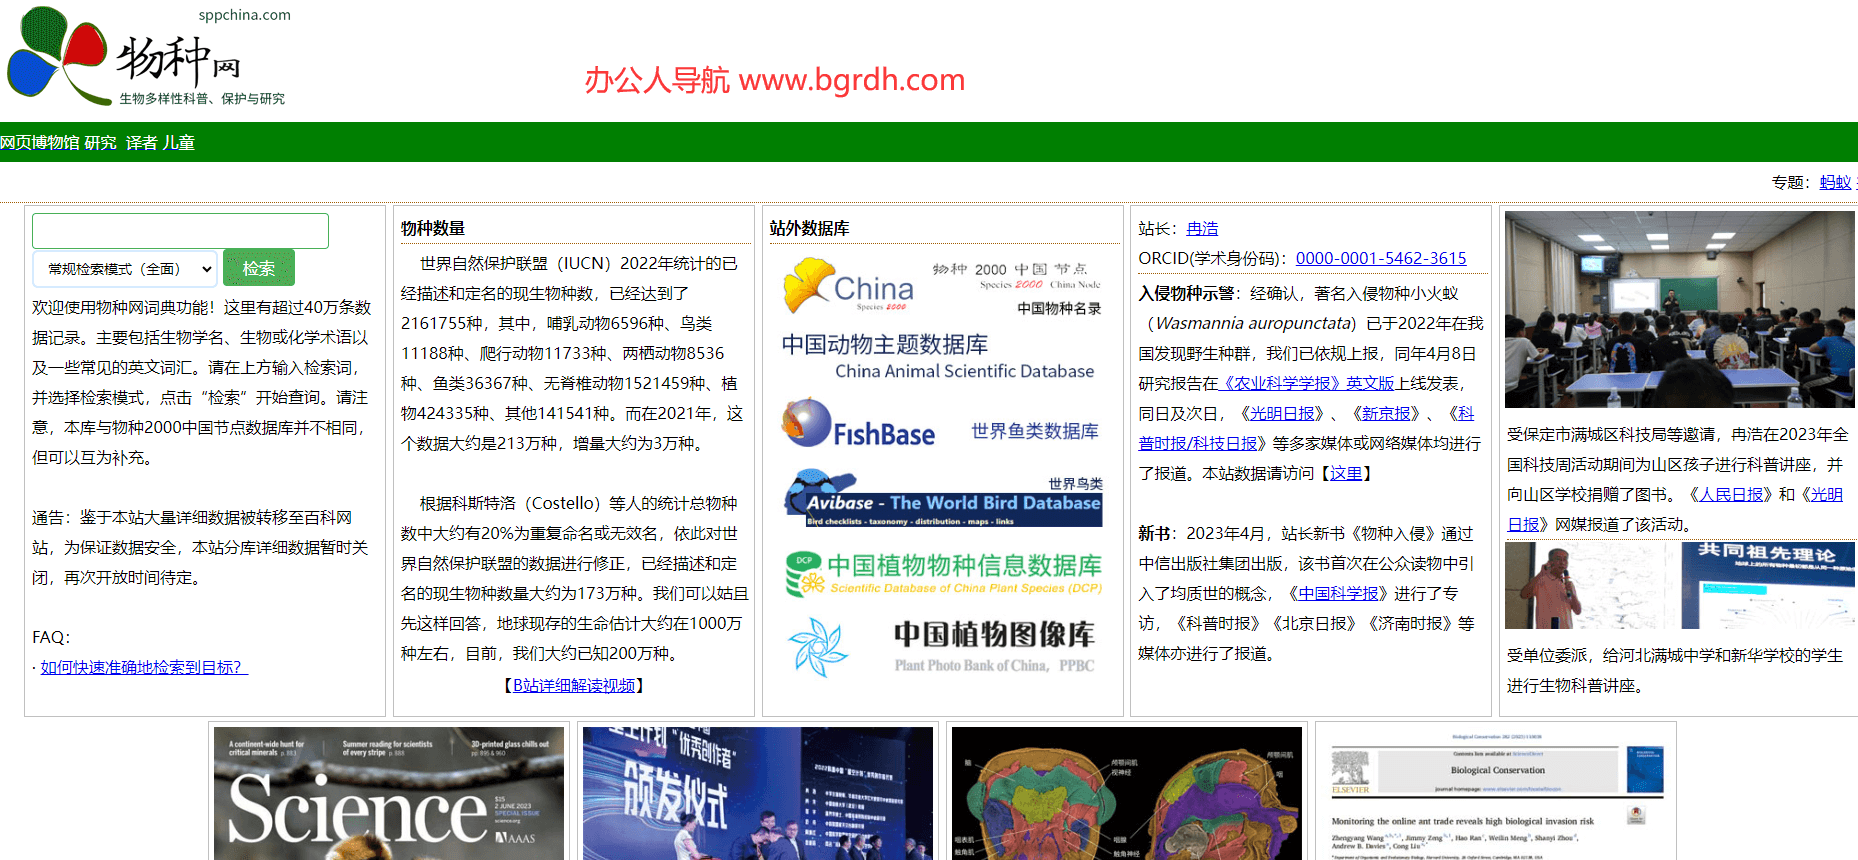Click the 物种网 site logo
The height and width of the screenshot is (860, 1858).
(x=148, y=56)
